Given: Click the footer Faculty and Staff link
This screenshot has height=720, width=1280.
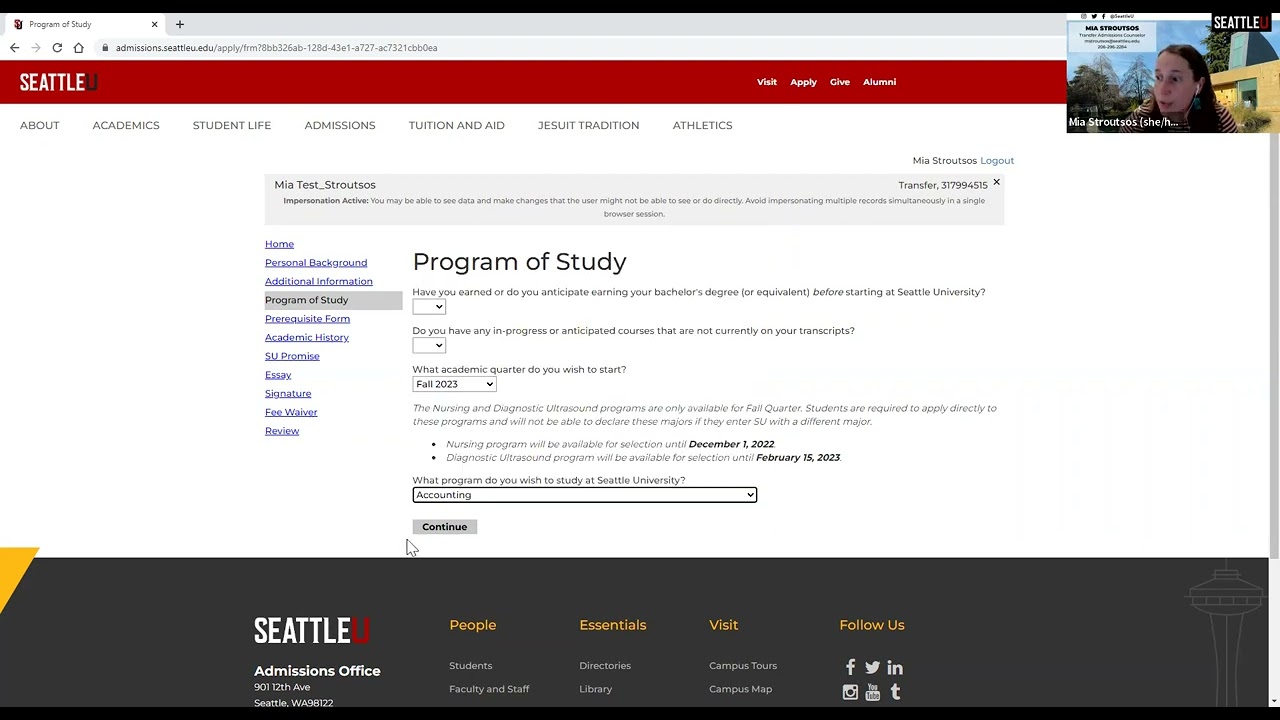Looking at the screenshot, I should (x=489, y=689).
